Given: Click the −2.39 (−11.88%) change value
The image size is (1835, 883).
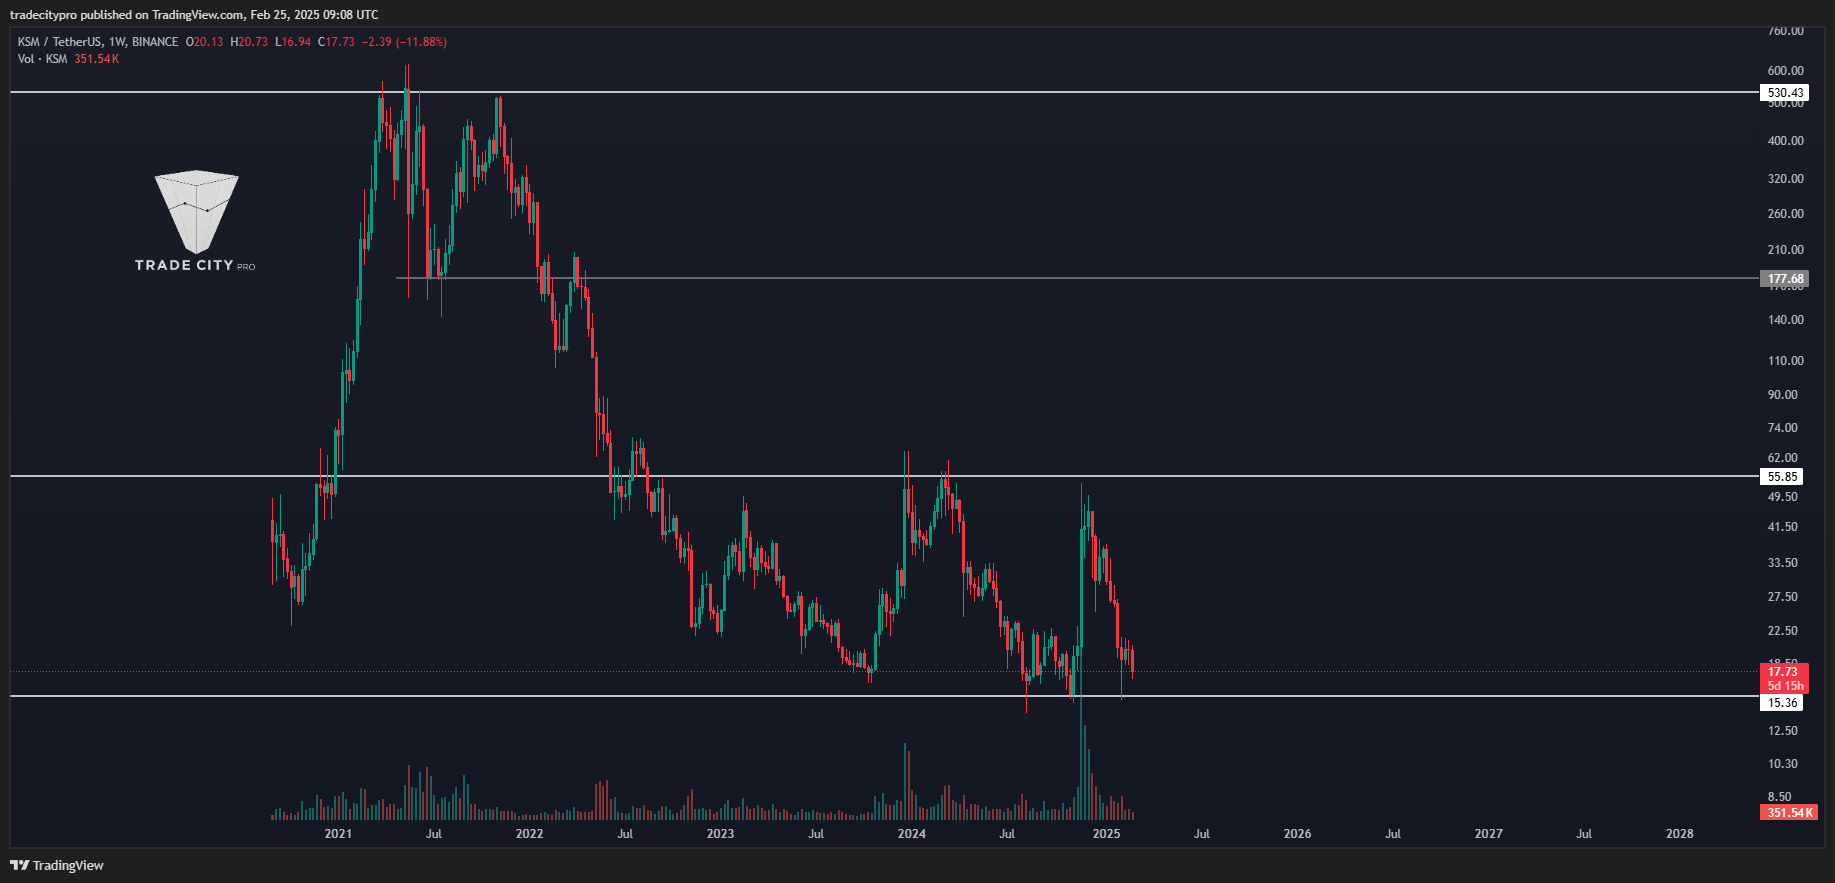Looking at the screenshot, I should (x=404, y=42).
